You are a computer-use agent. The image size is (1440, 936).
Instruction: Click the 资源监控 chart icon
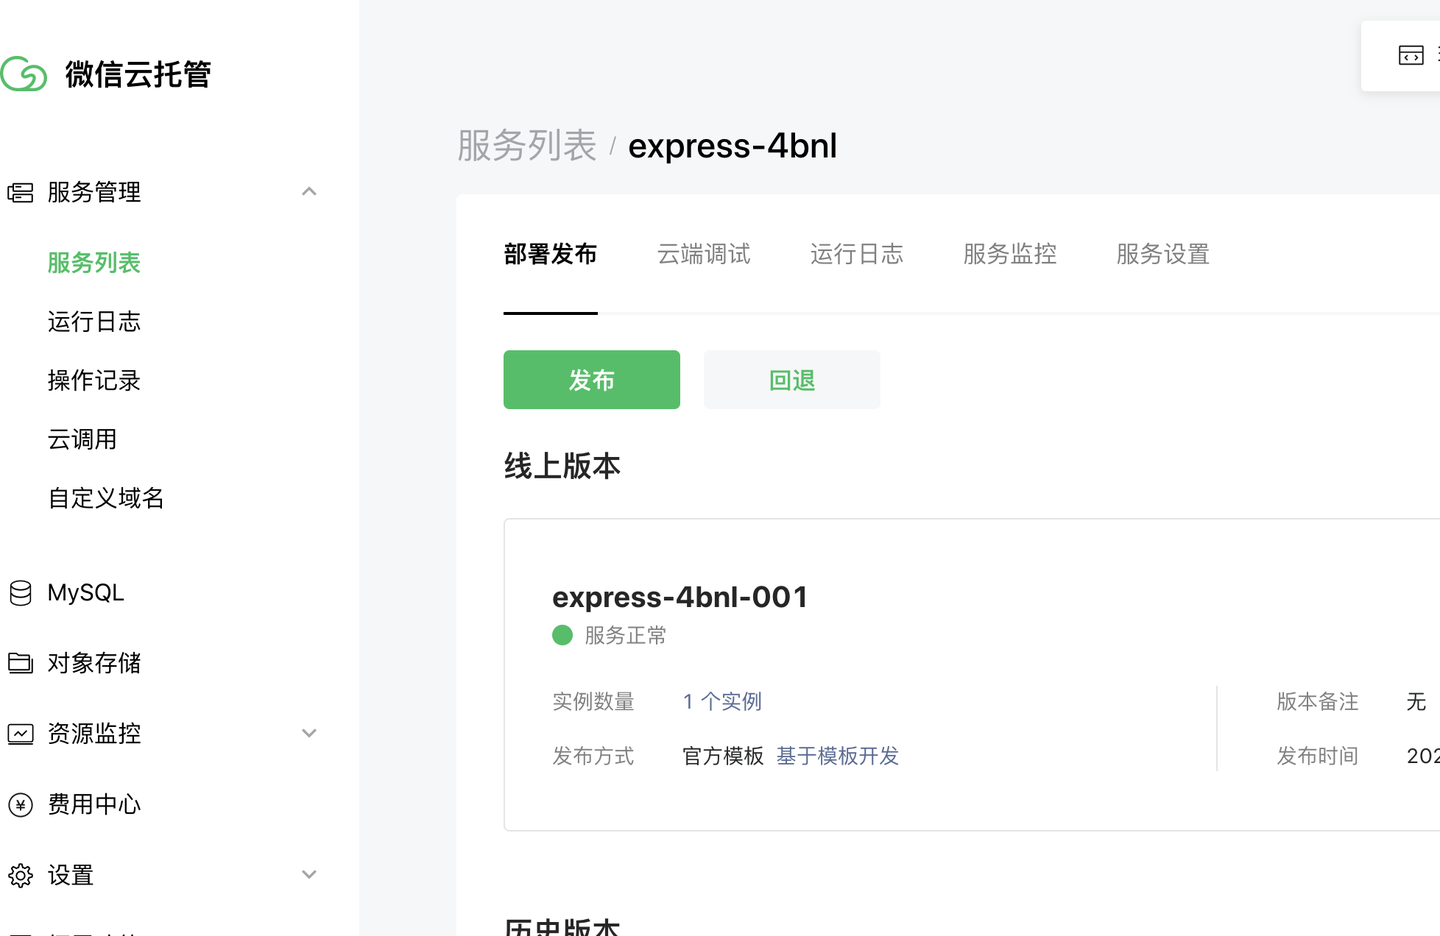tap(20, 734)
